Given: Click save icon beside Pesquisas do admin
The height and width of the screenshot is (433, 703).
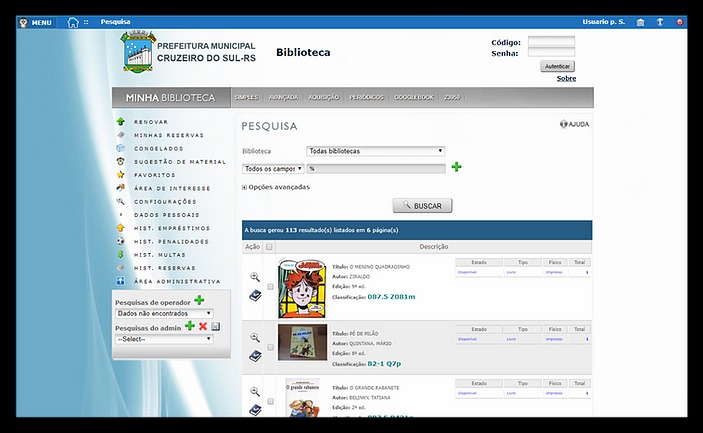Looking at the screenshot, I should pyautogui.click(x=216, y=327).
